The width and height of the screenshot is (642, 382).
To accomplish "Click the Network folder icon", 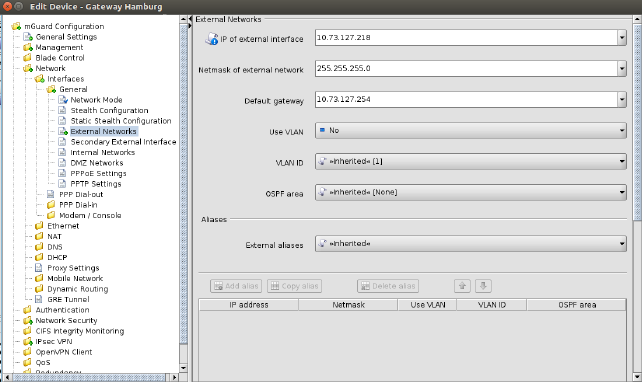I will click(x=27, y=68).
